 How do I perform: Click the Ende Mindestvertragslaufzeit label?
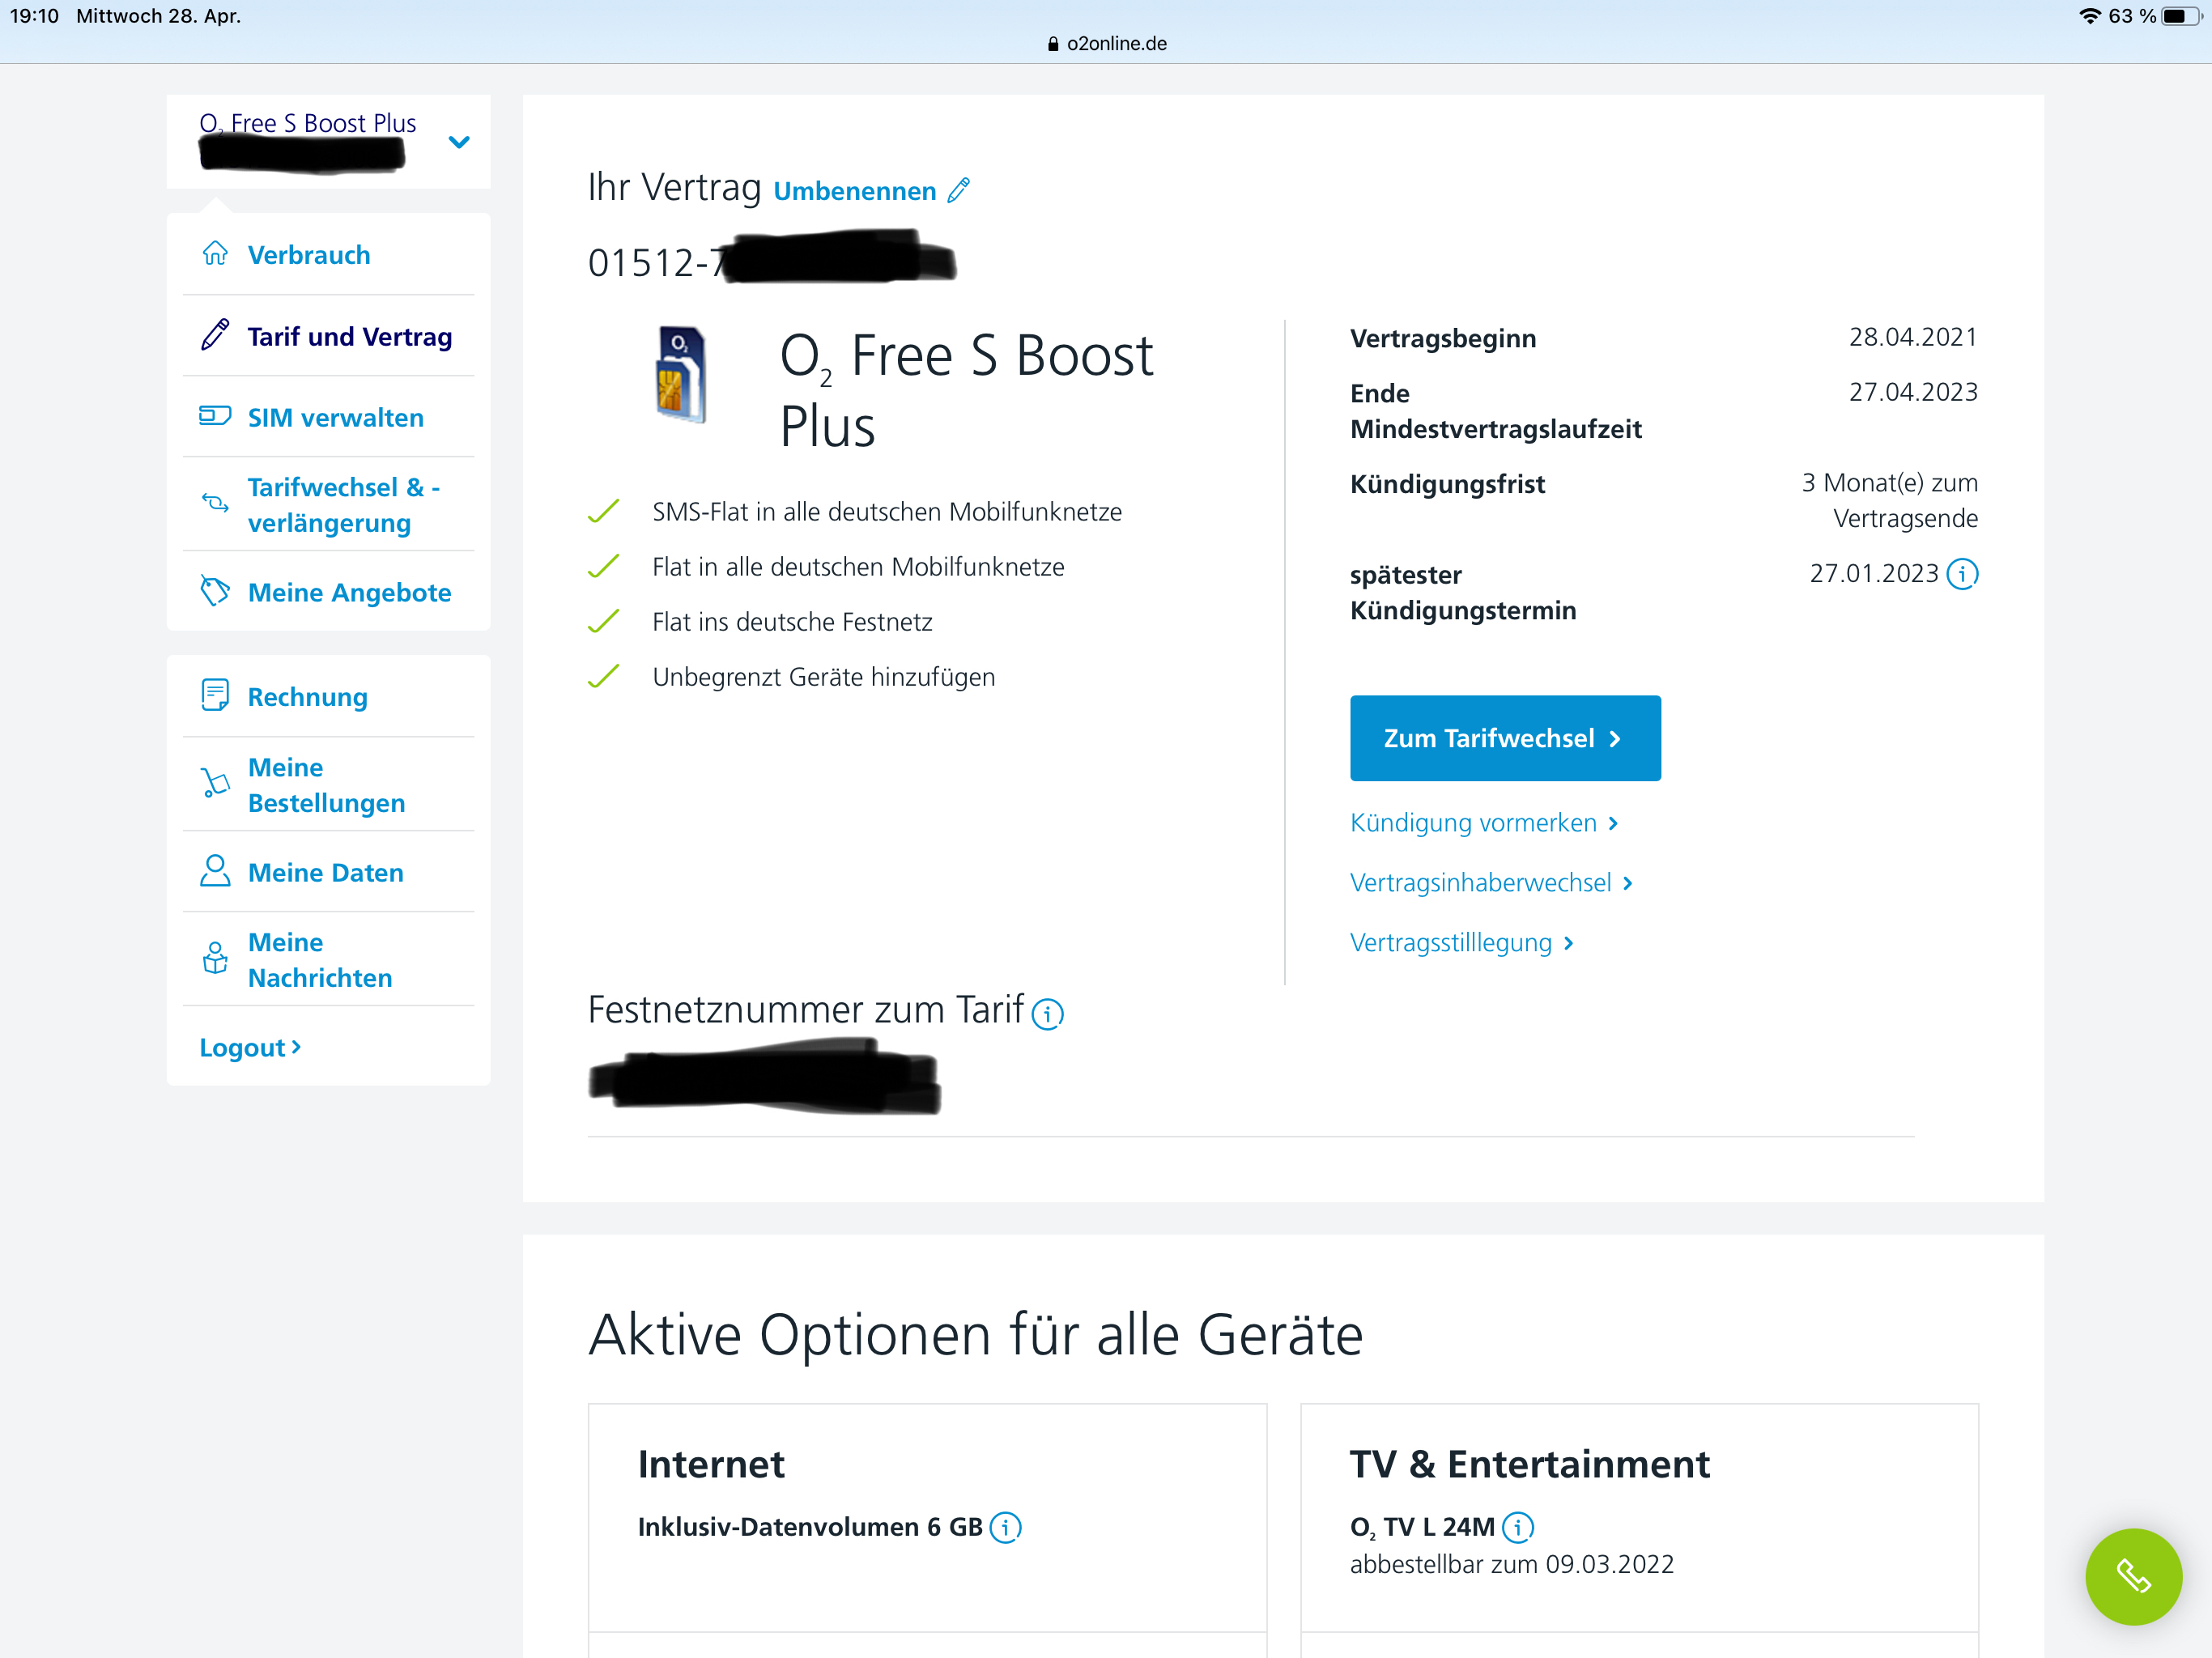pos(1495,411)
